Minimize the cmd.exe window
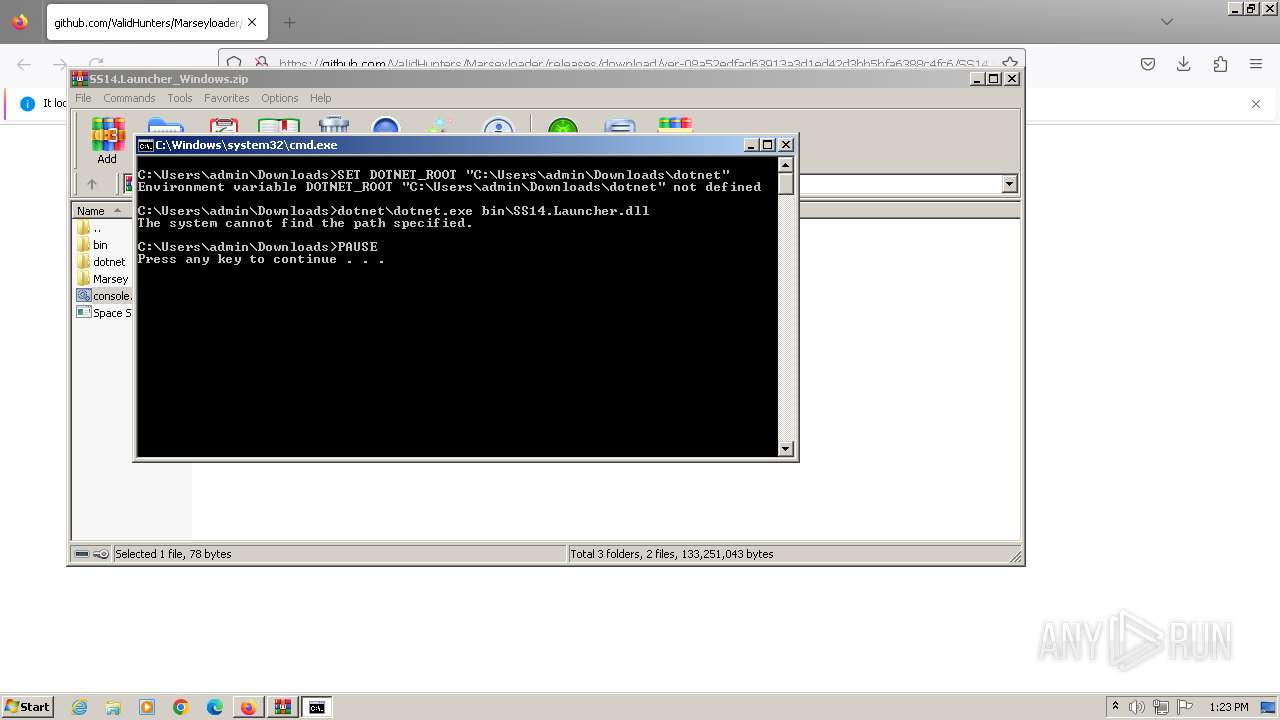 pyautogui.click(x=752, y=145)
